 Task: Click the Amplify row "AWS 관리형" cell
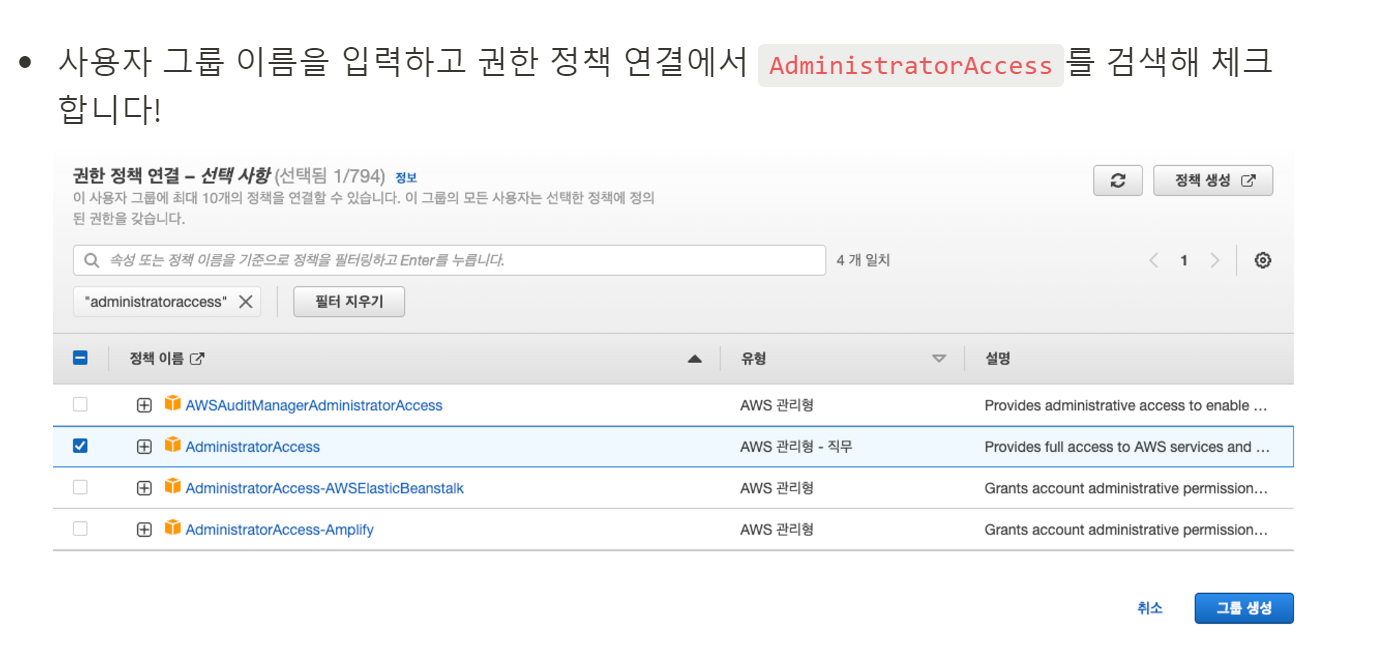click(x=777, y=530)
